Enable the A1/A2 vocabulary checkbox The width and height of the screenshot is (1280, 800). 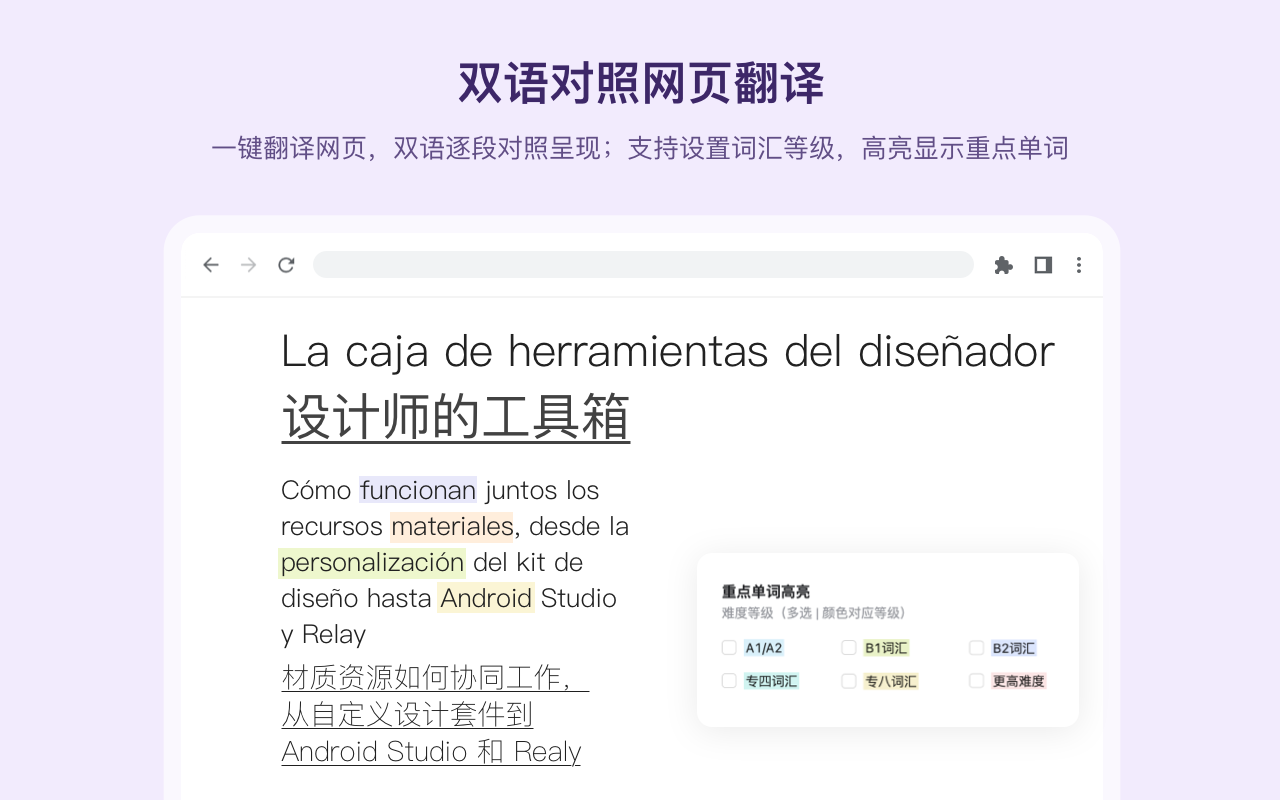point(729,647)
